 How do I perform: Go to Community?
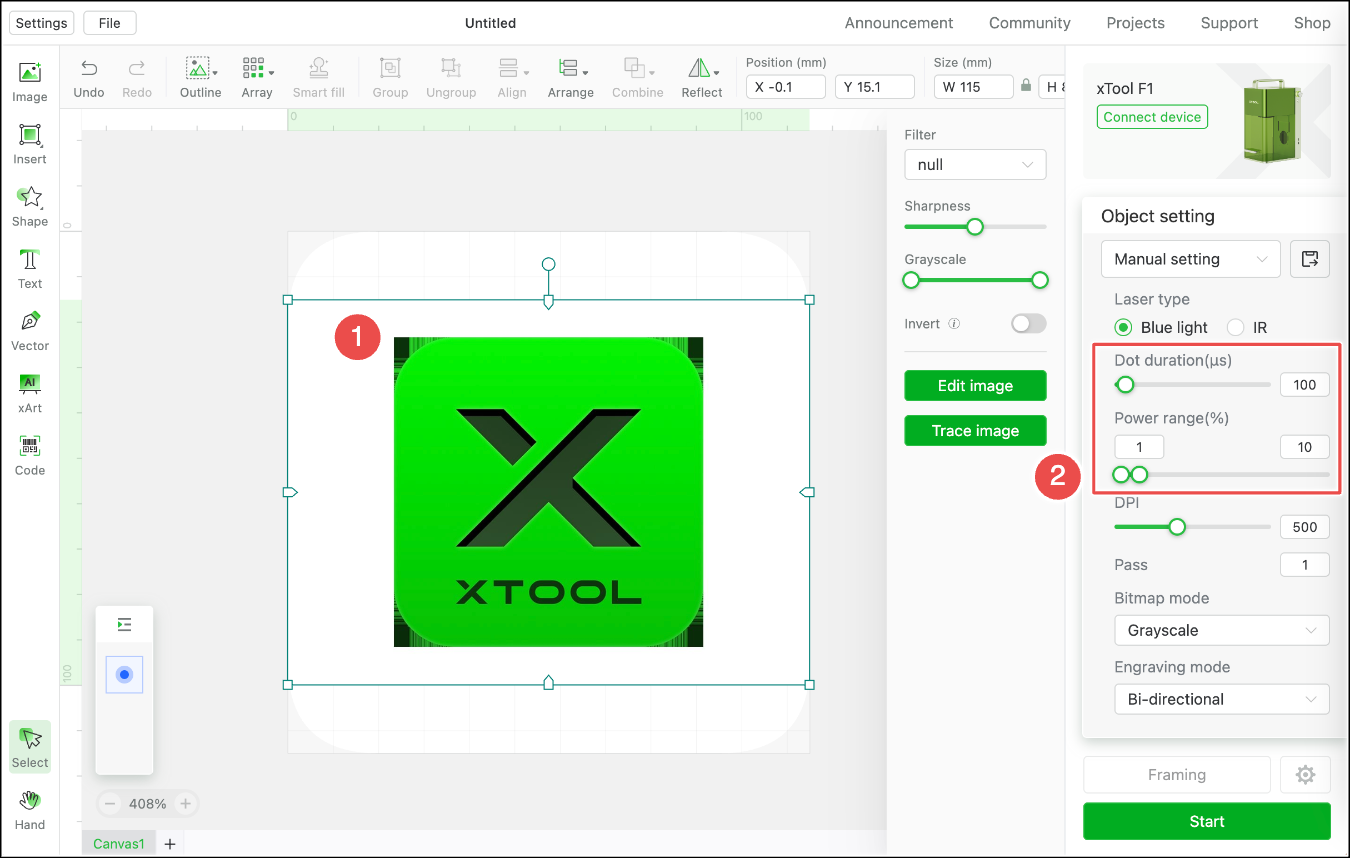click(x=1030, y=23)
